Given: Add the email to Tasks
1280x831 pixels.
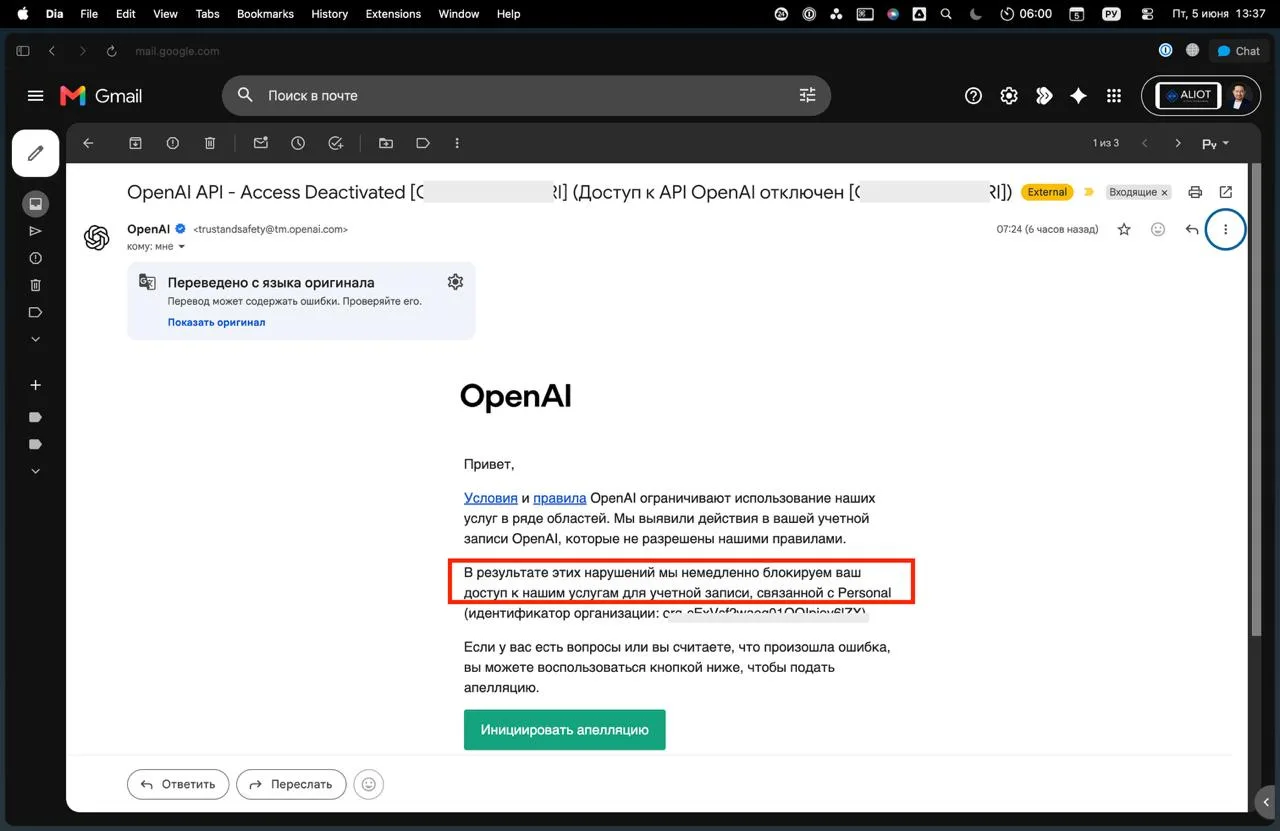Looking at the screenshot, I should [336, 143].
